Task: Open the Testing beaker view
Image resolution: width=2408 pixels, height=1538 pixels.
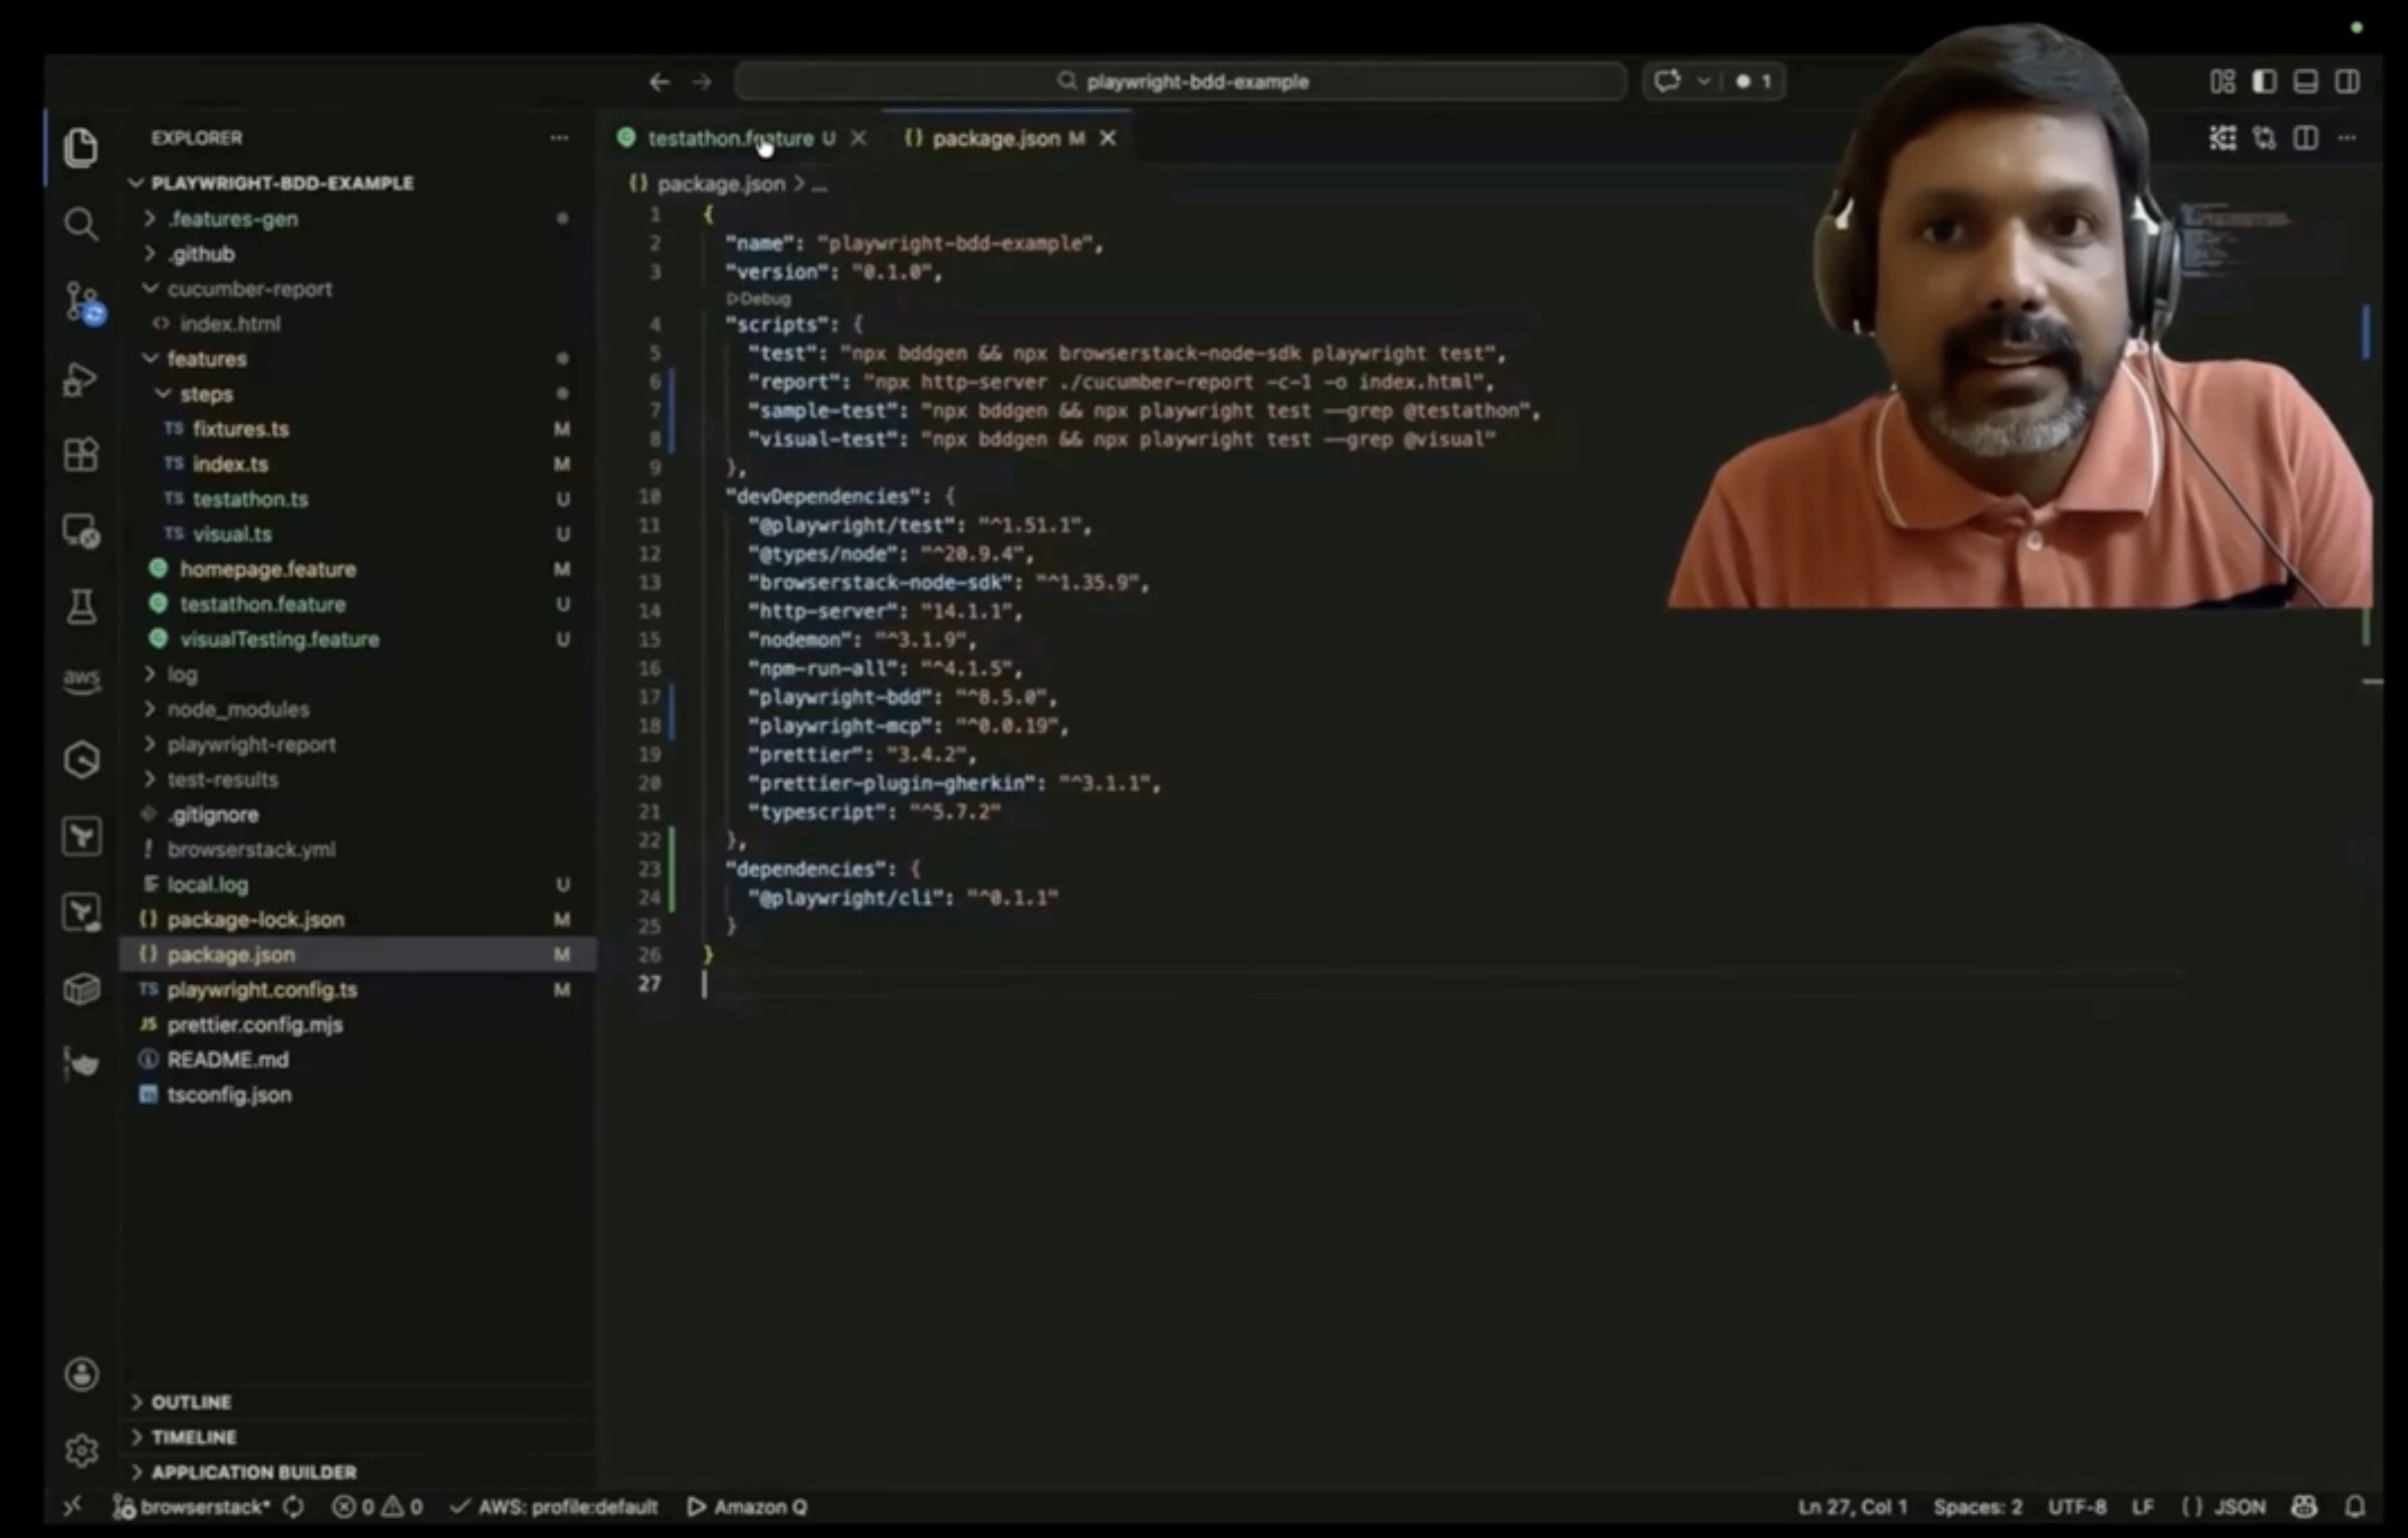Action: point(80,606)
